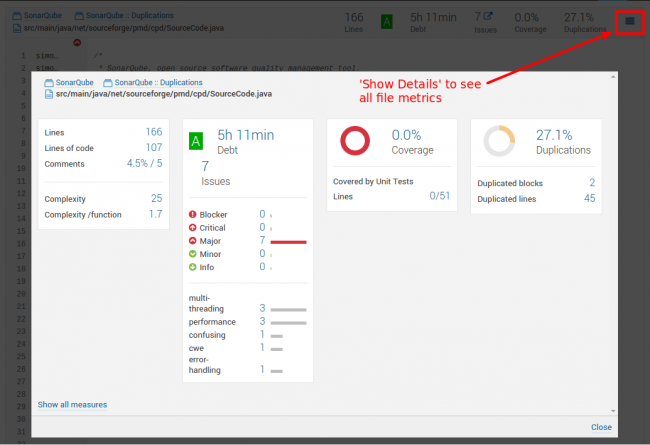650x445 pixels.
Task: Click the dialog scrollbar down arrow
Action: (613, 411)
